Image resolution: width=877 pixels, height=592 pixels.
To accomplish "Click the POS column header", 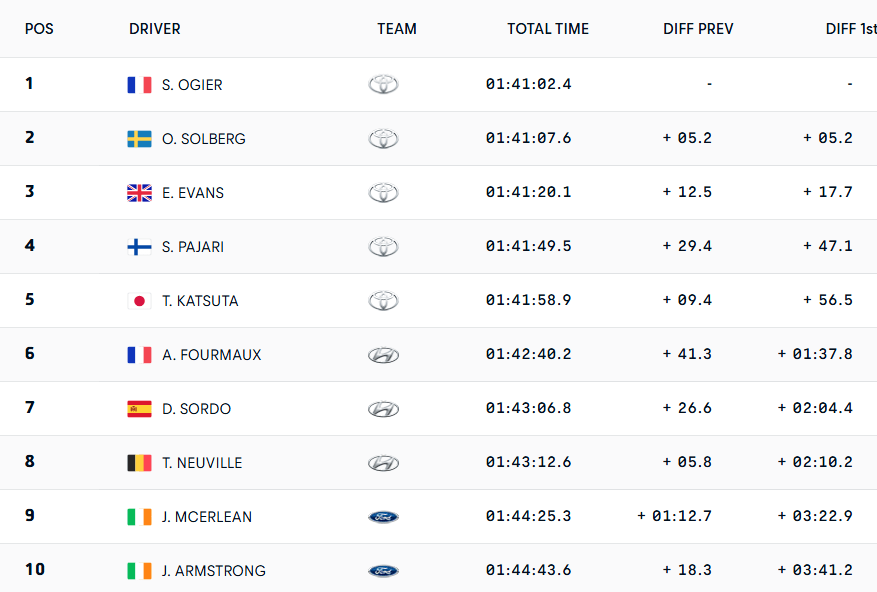I will [x=39, y=29].
